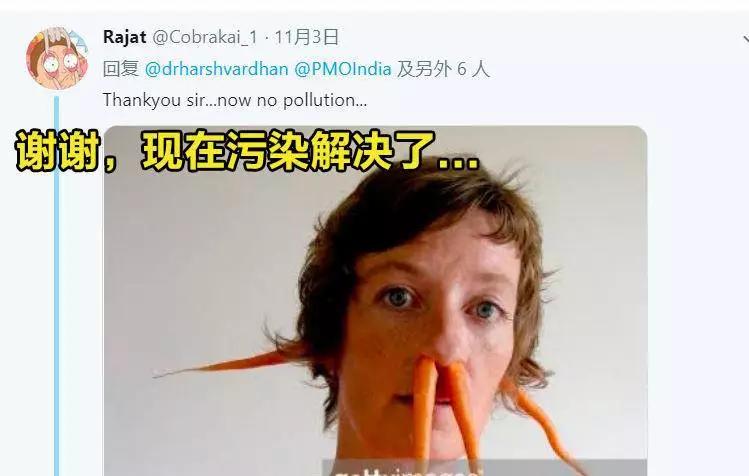Select the 'Thankyou sir...now no pollution...' tweet text
Screen dimensions: 749x476
(x=235, y=100)
